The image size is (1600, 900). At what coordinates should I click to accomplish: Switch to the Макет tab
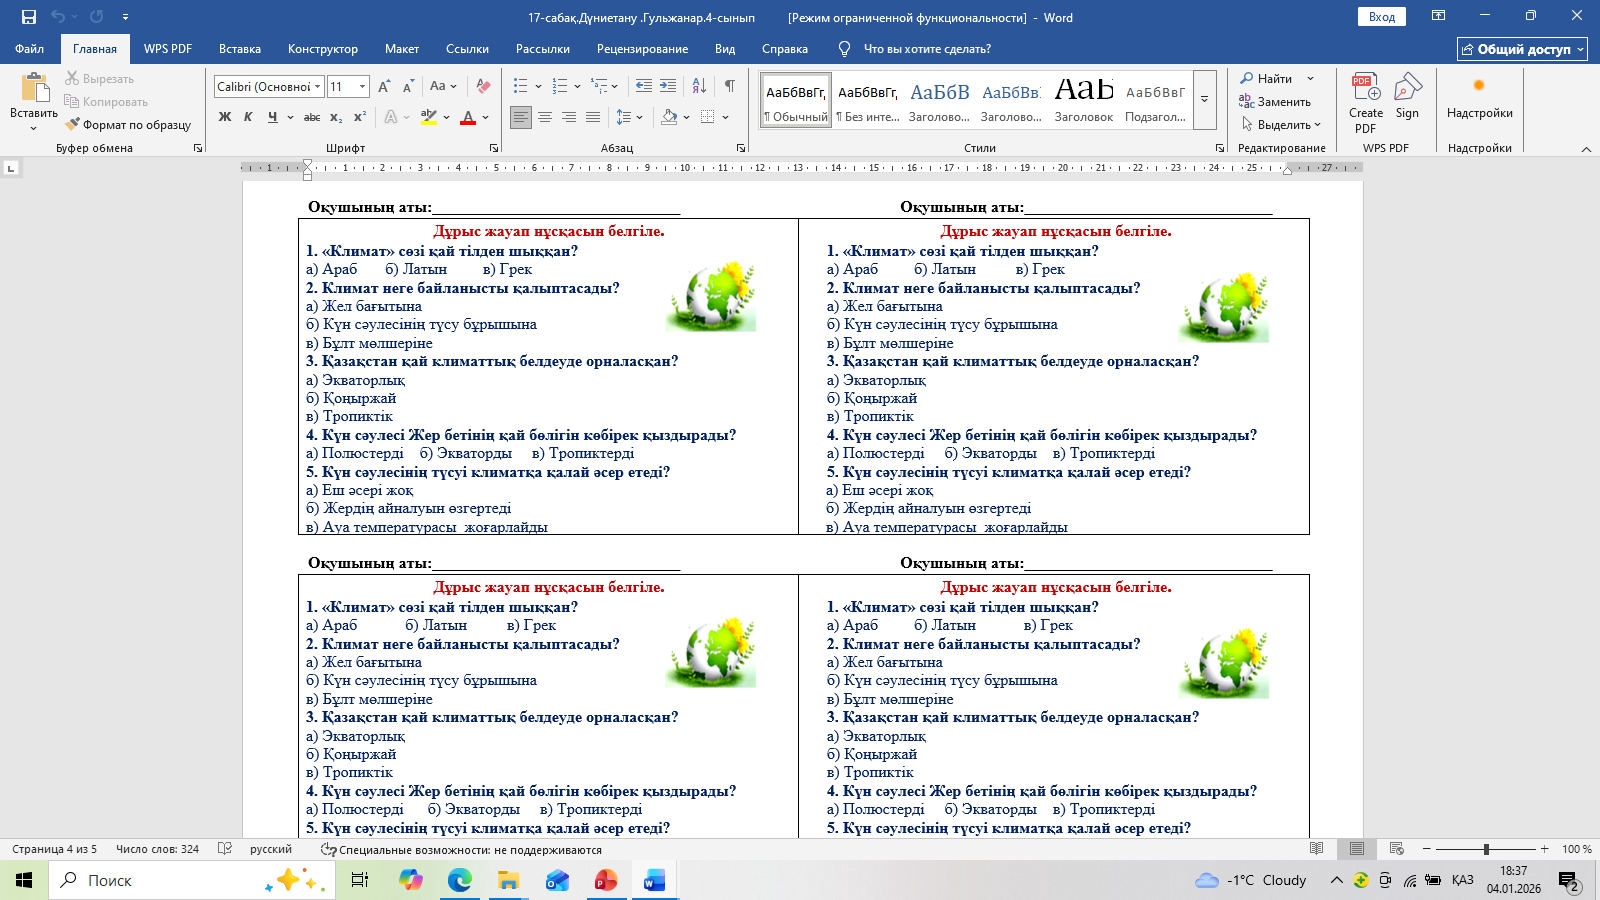(x=402, y=49)
